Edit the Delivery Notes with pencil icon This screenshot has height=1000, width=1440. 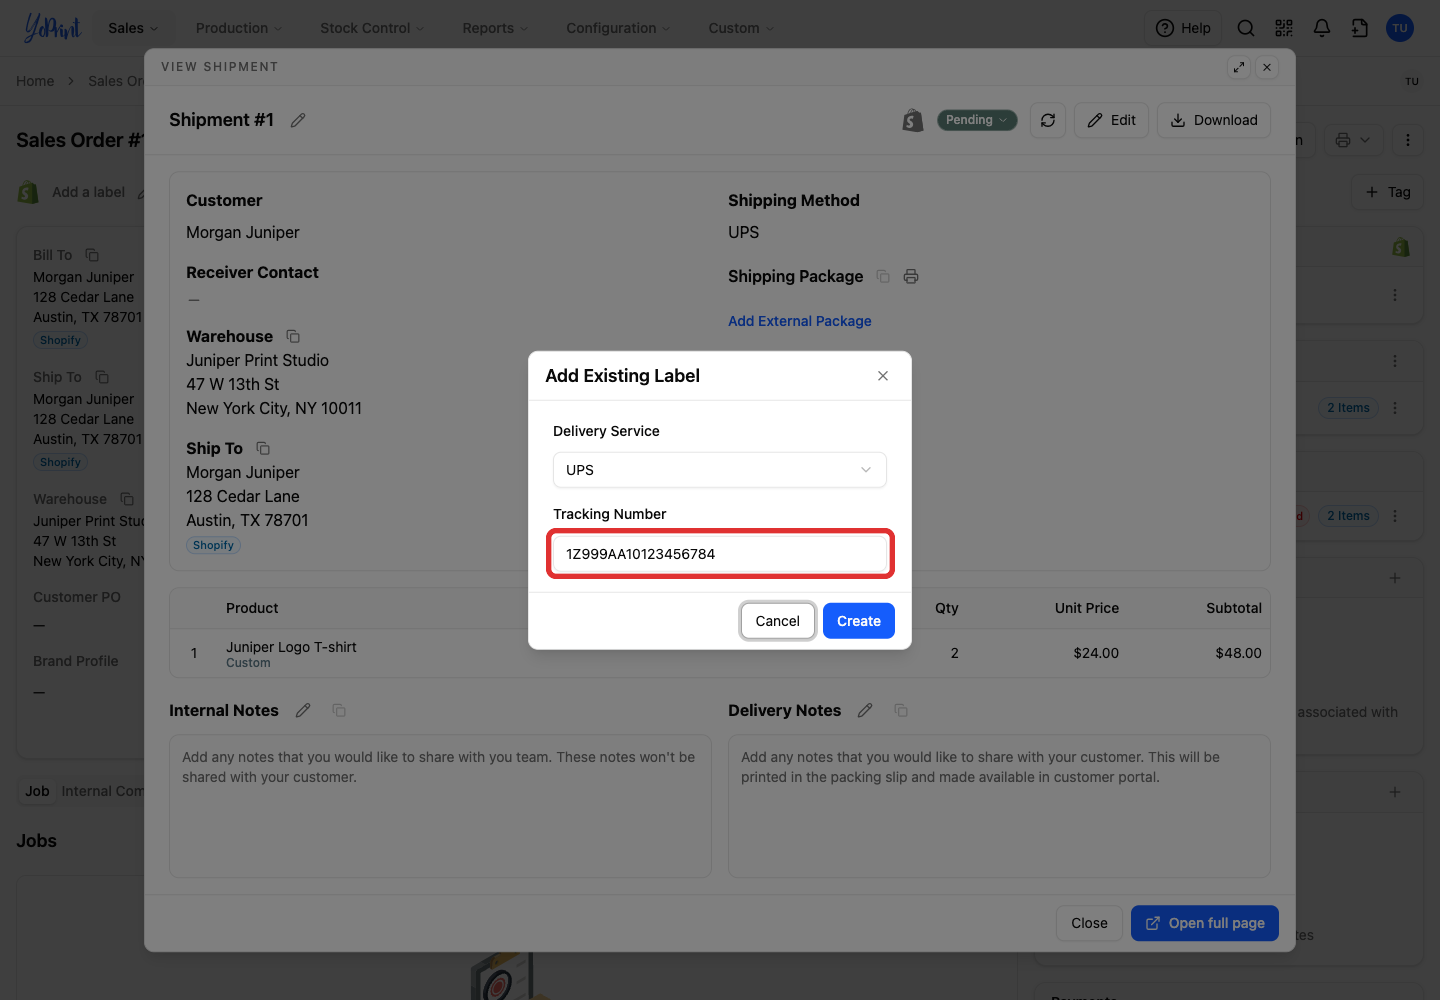[865, 710]
